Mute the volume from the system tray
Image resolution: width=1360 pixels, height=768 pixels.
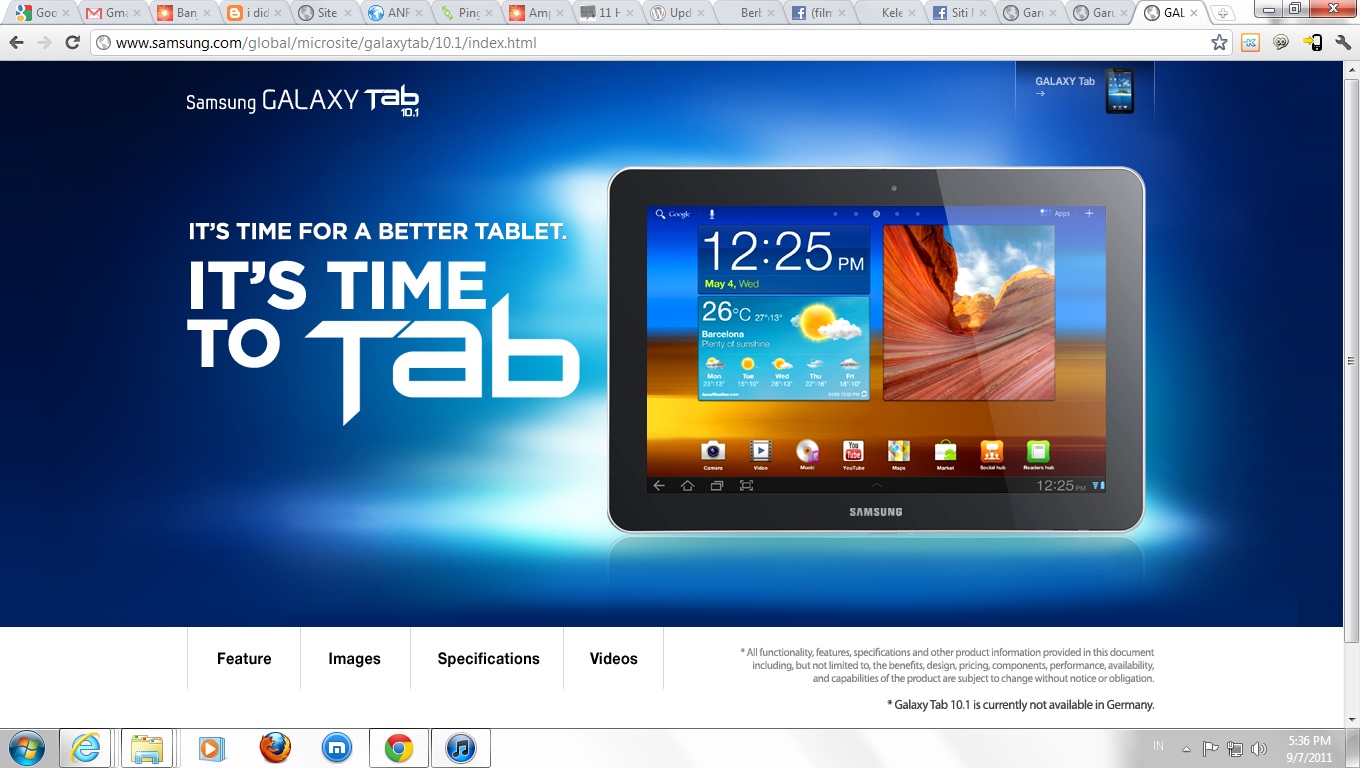1258,747
